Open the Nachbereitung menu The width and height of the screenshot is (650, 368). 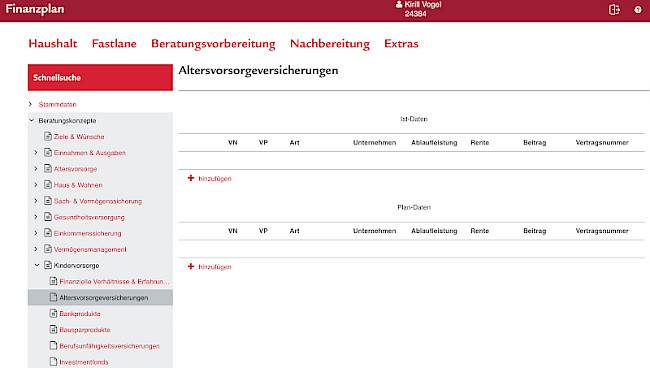click(330, 44)
